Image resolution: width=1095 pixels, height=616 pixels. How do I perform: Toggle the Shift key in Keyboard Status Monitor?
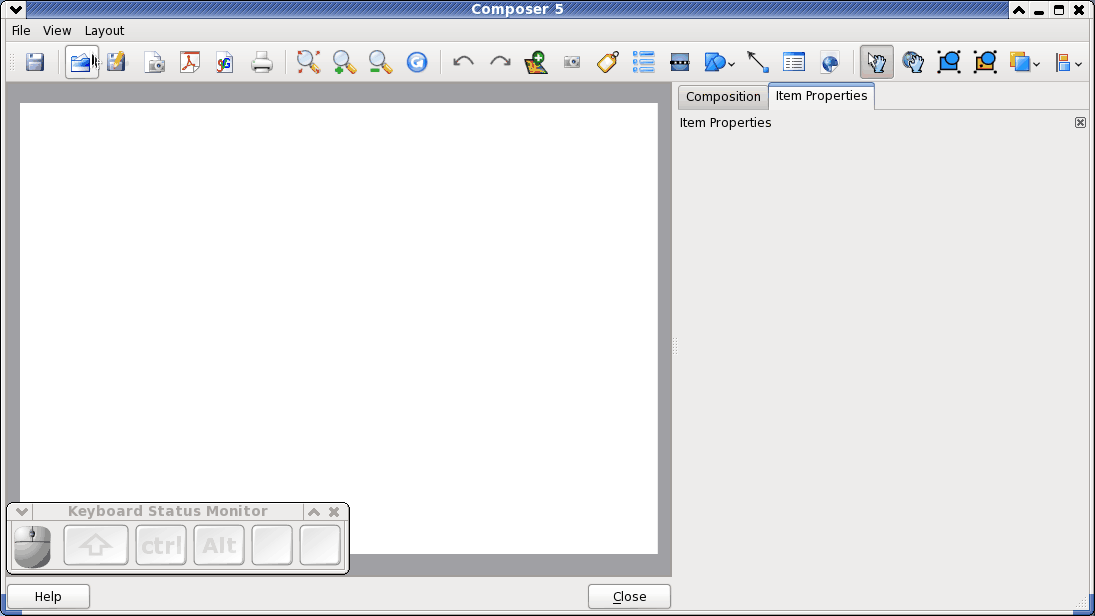pyautogui.click(x=96, y=545)
